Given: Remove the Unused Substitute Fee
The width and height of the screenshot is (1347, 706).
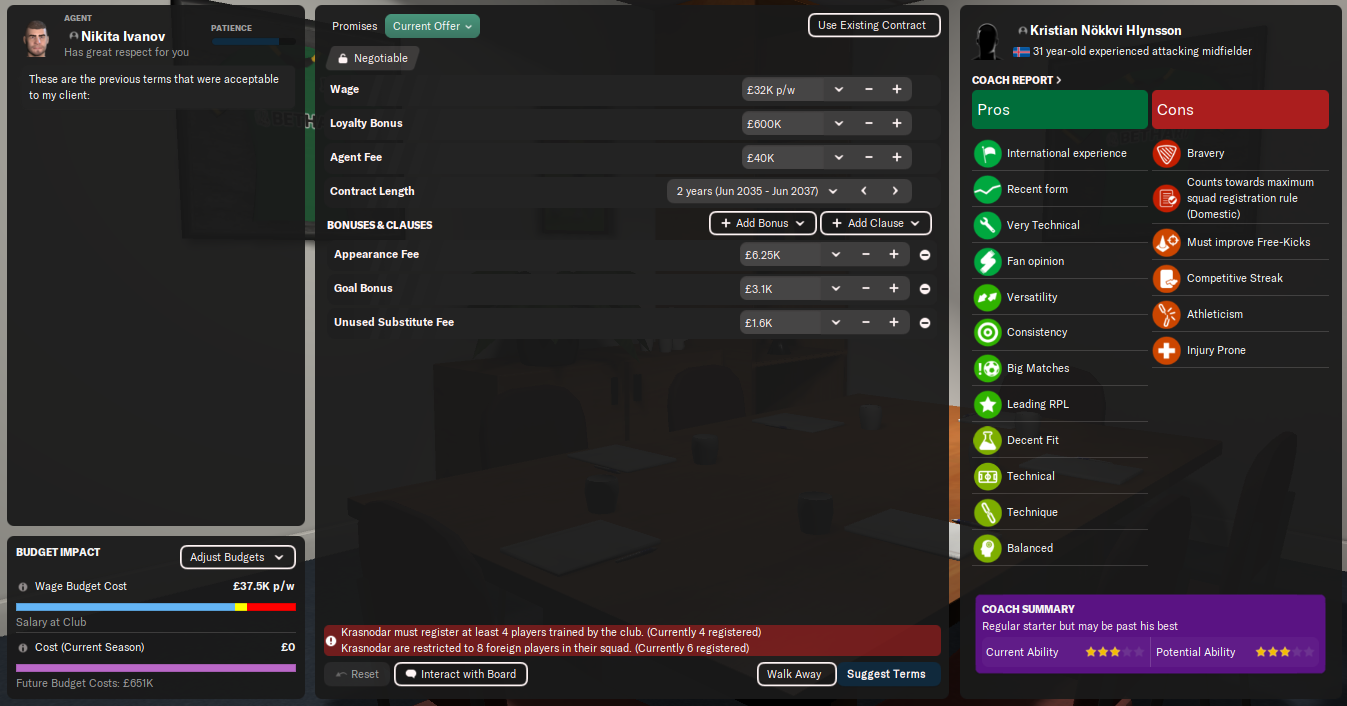Looking at the screenshot, I should (925, 323).
